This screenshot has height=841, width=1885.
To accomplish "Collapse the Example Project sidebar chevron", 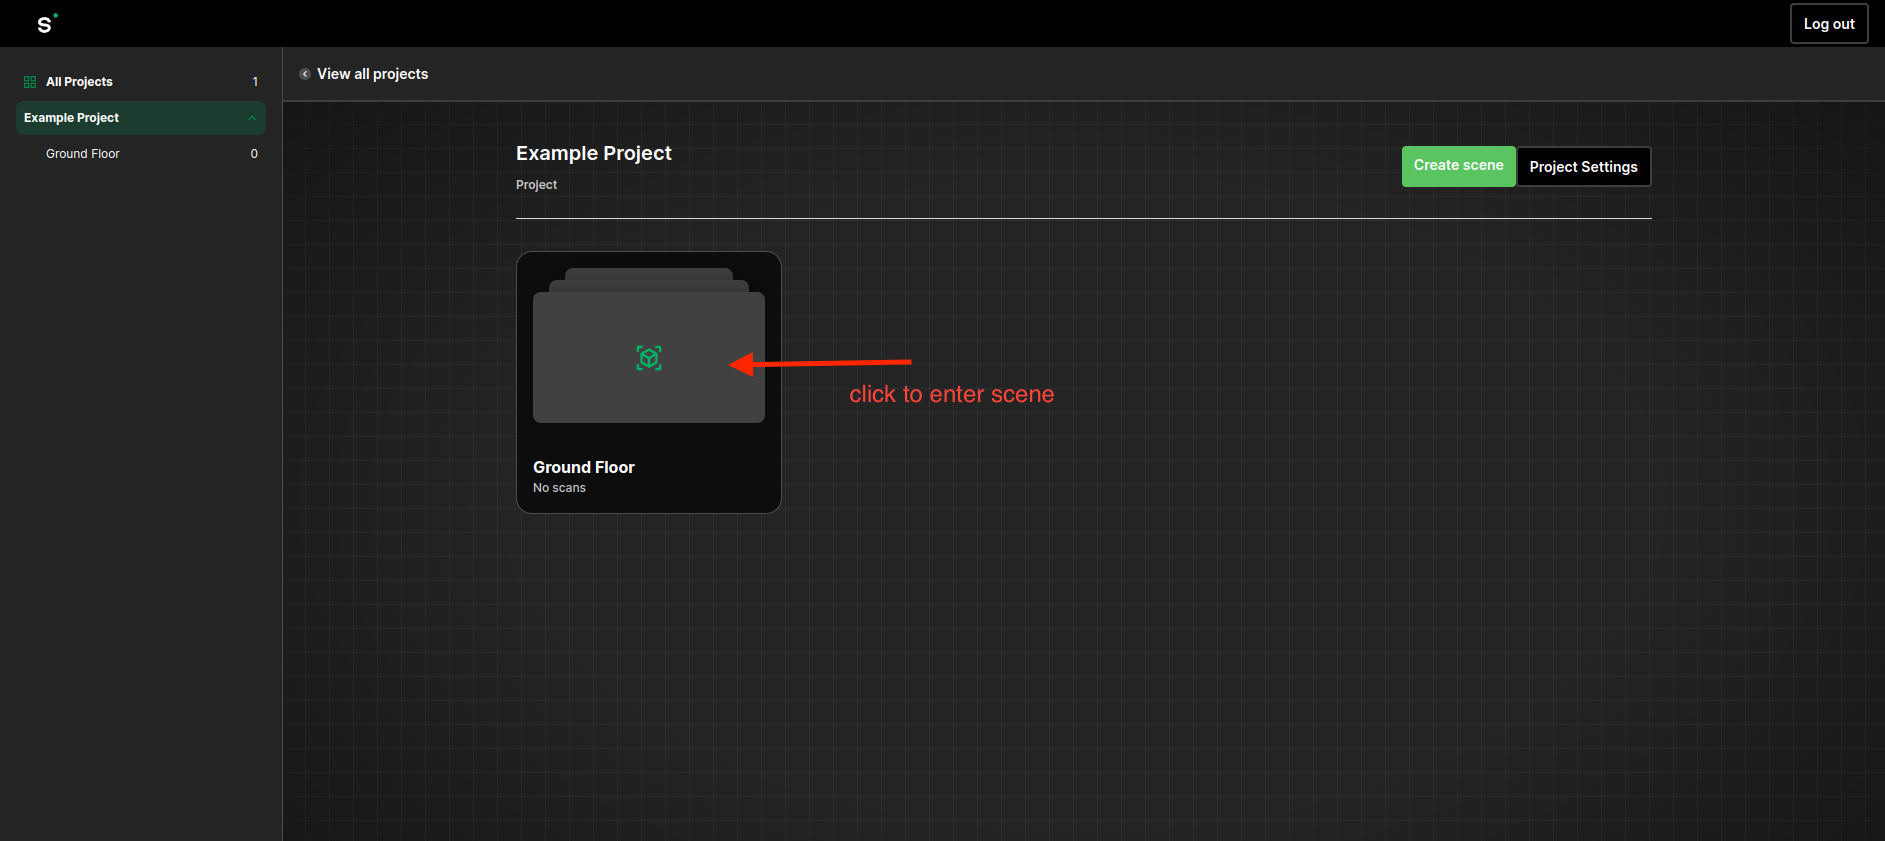I will coord(252,118).
